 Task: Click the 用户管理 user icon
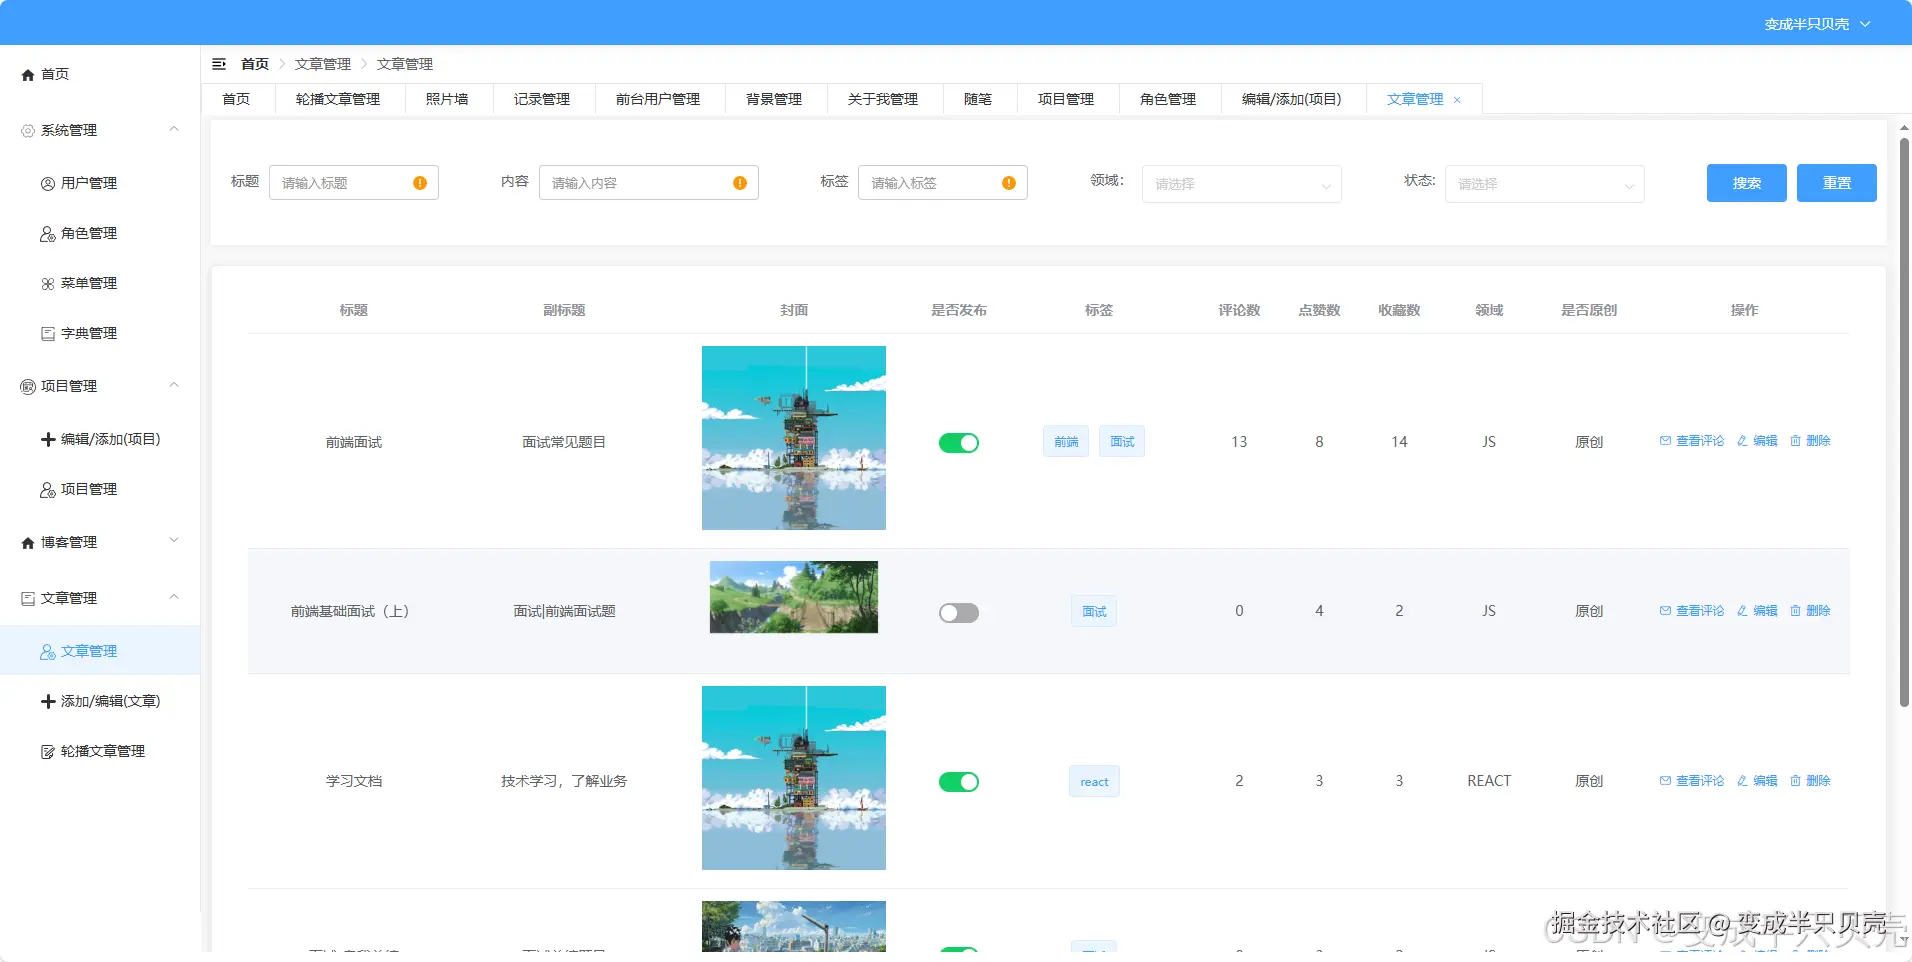pyautogui.click(x=48, y=184)
